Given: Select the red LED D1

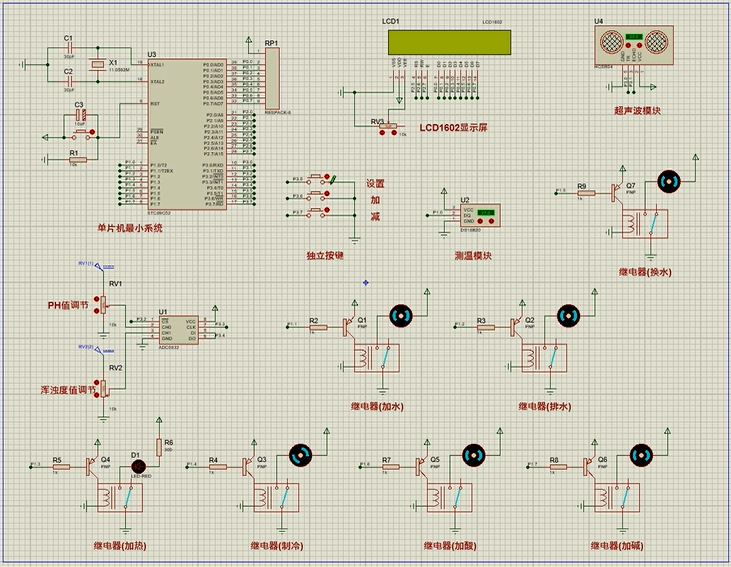Looking at the screenshot, I should pyautogui.click(x=138, y=466).
